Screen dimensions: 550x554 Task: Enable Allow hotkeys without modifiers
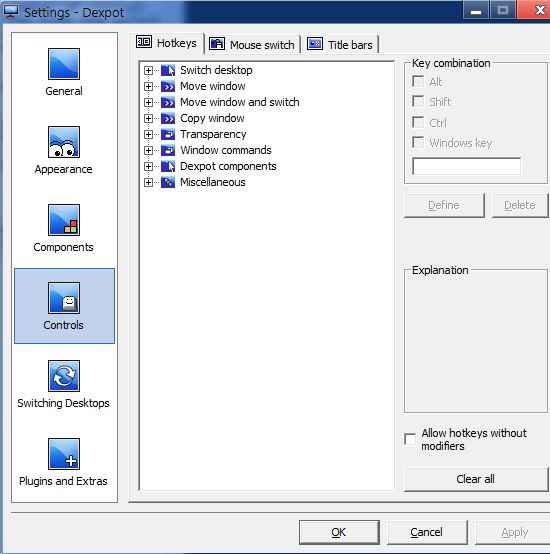(410, 439)
